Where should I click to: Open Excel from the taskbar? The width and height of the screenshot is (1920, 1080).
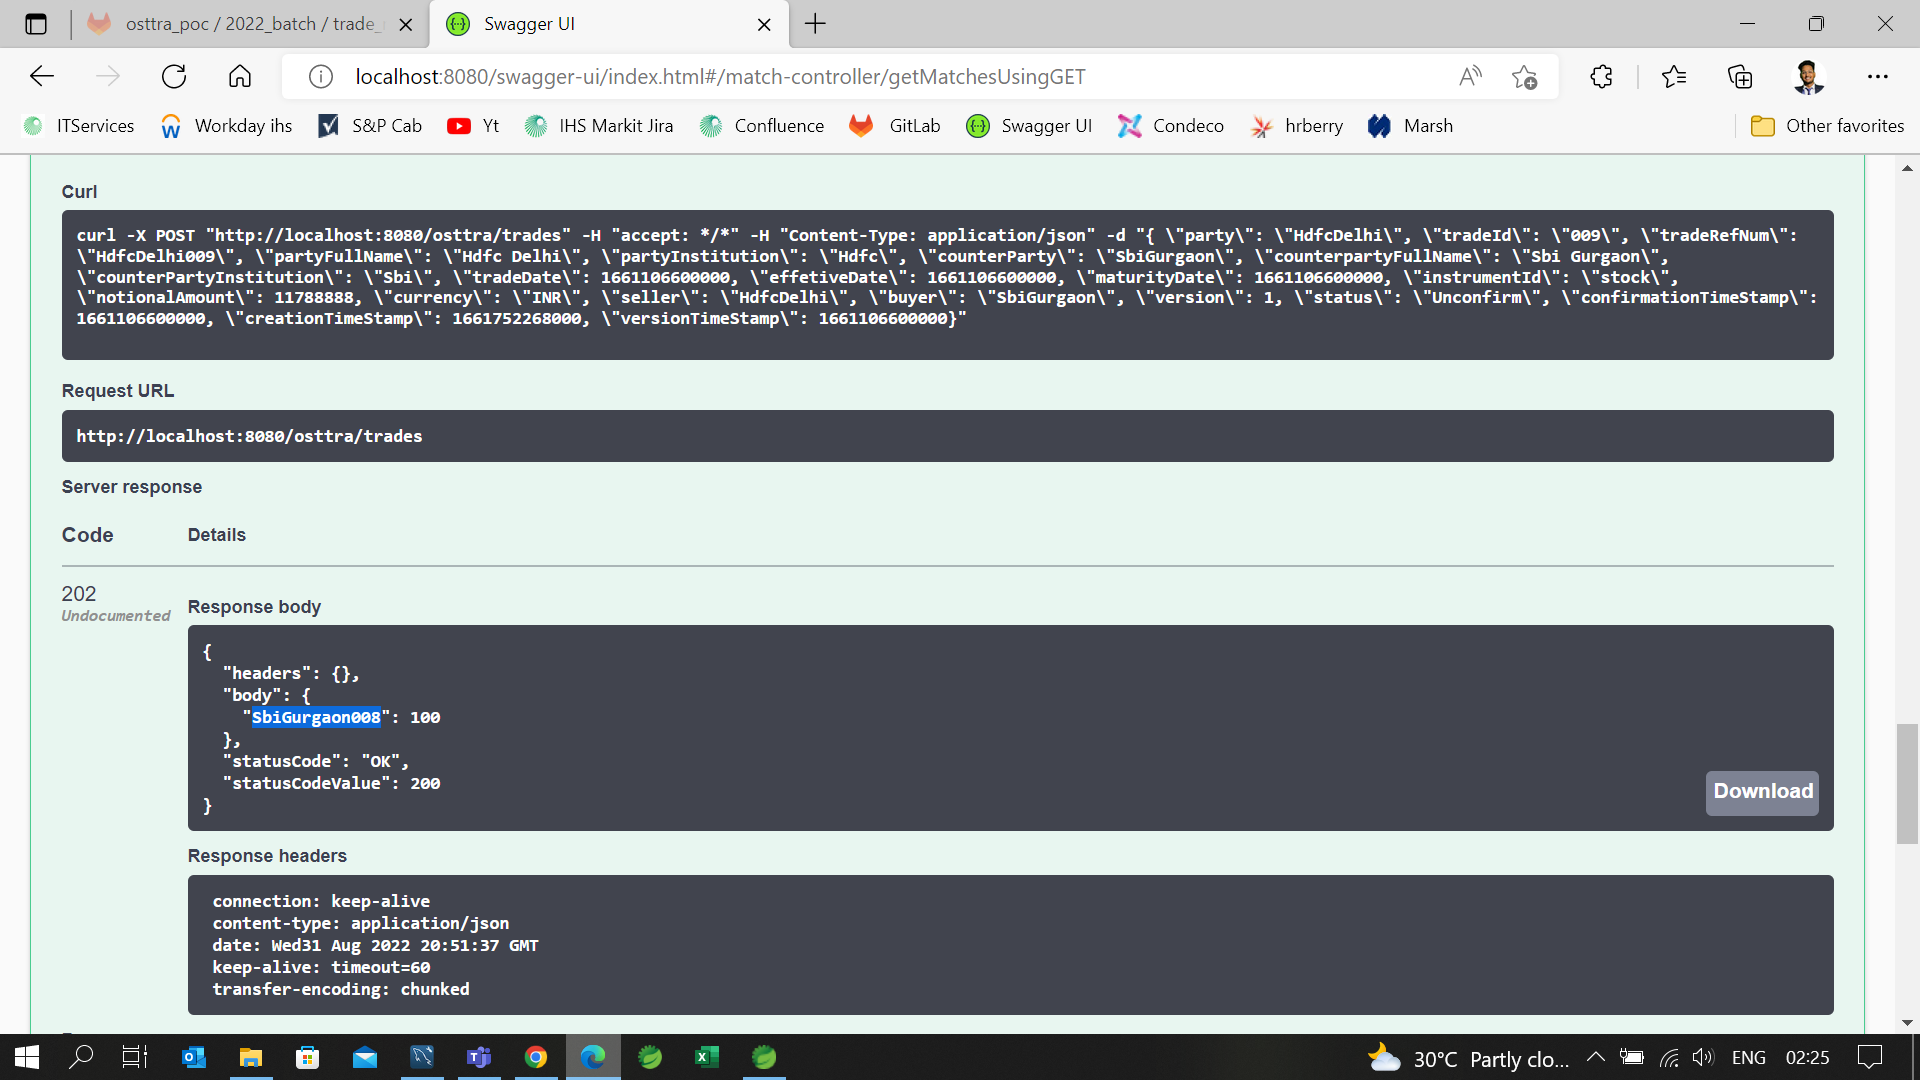point(707,1057)
